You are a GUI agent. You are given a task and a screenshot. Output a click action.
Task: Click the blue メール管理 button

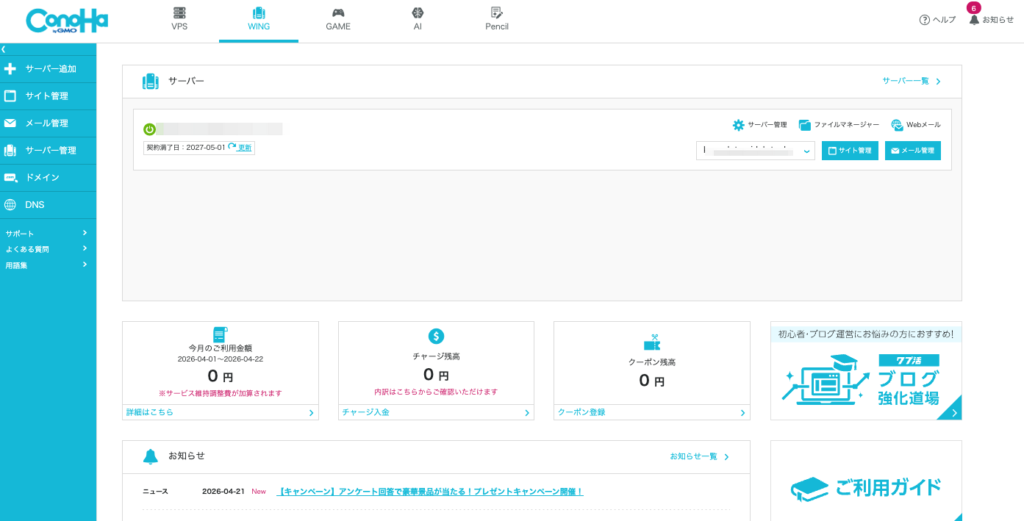click(913, 151)
